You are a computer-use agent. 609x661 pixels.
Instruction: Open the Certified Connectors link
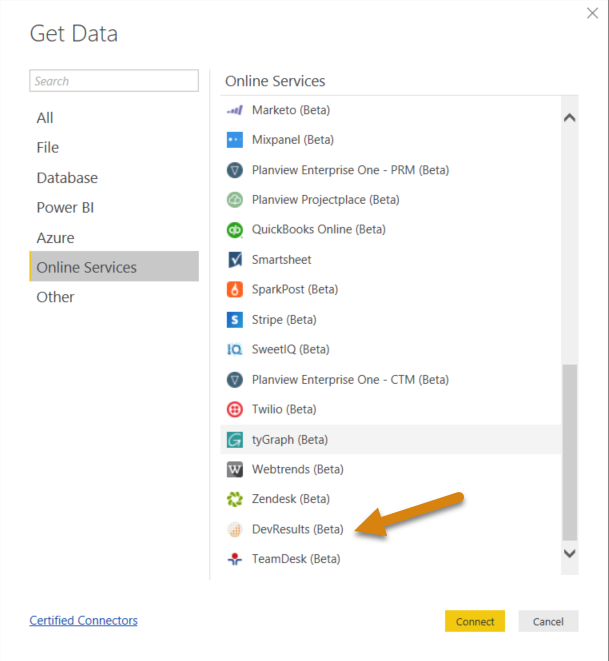pos(83,621)
